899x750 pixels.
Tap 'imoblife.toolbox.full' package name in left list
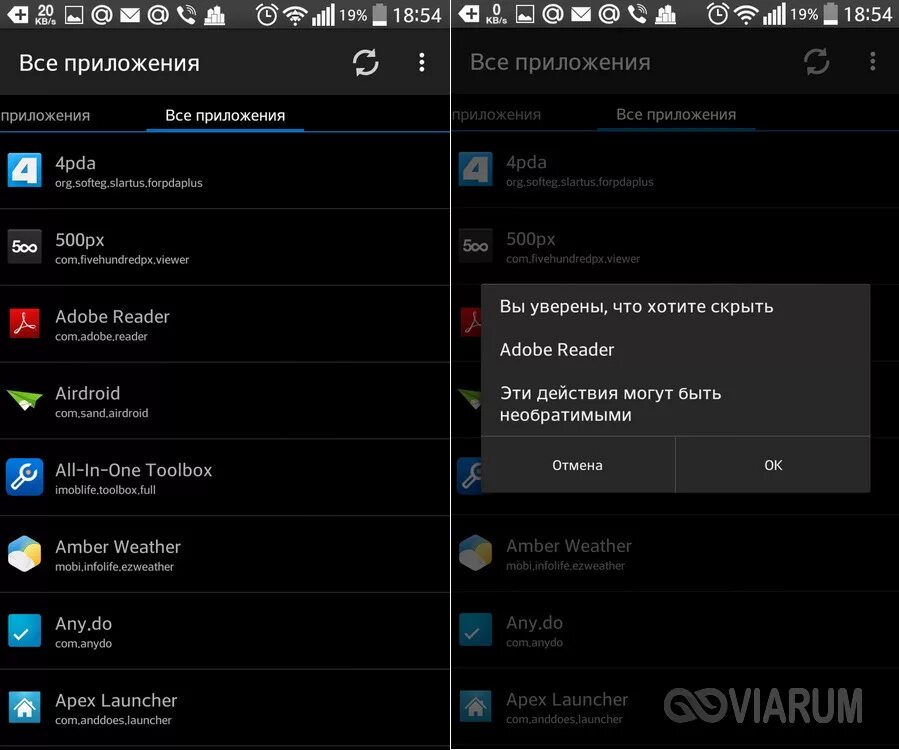point(105,490)
